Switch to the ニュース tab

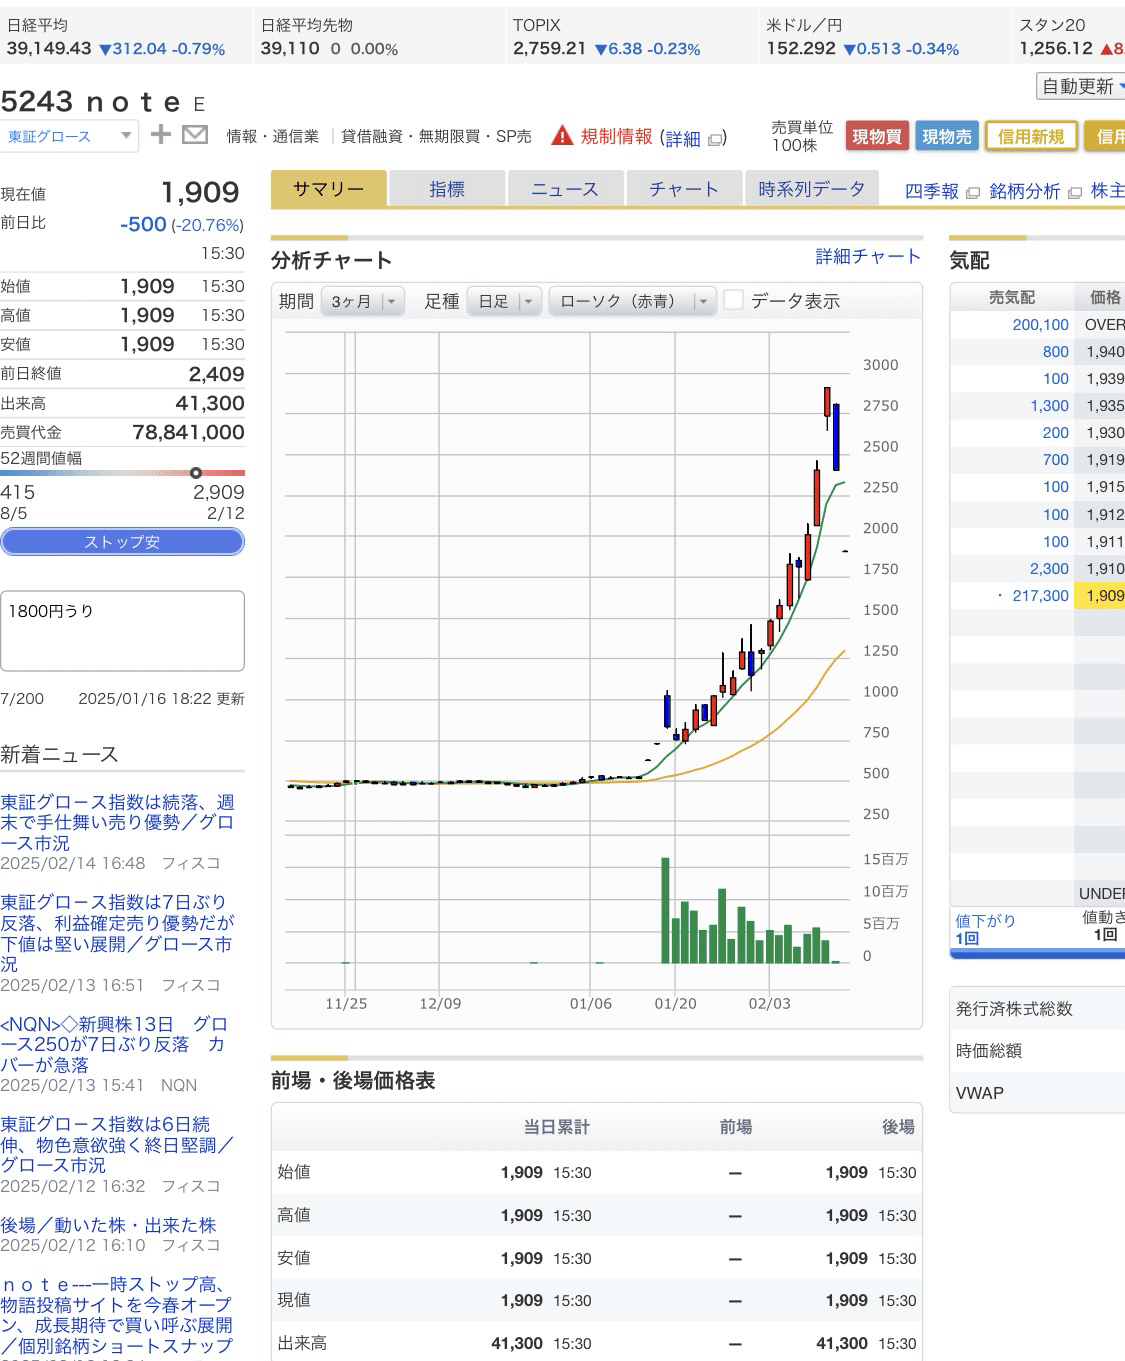[x=565, y=189]
